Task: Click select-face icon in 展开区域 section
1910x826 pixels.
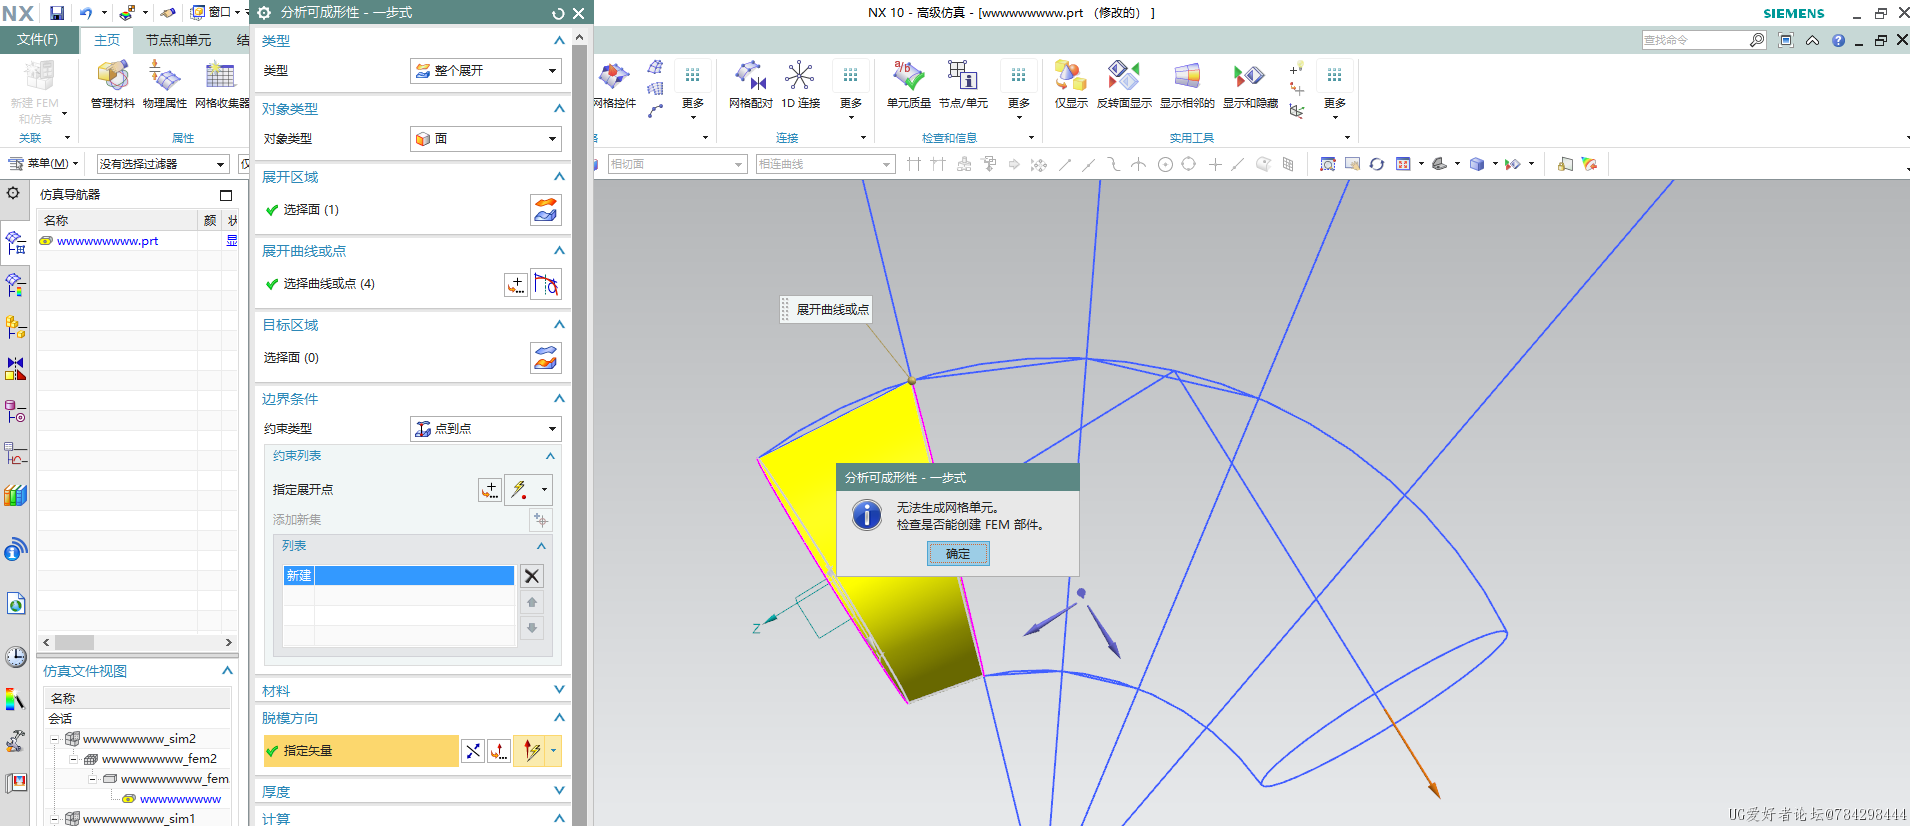Action: click(545, 210)
